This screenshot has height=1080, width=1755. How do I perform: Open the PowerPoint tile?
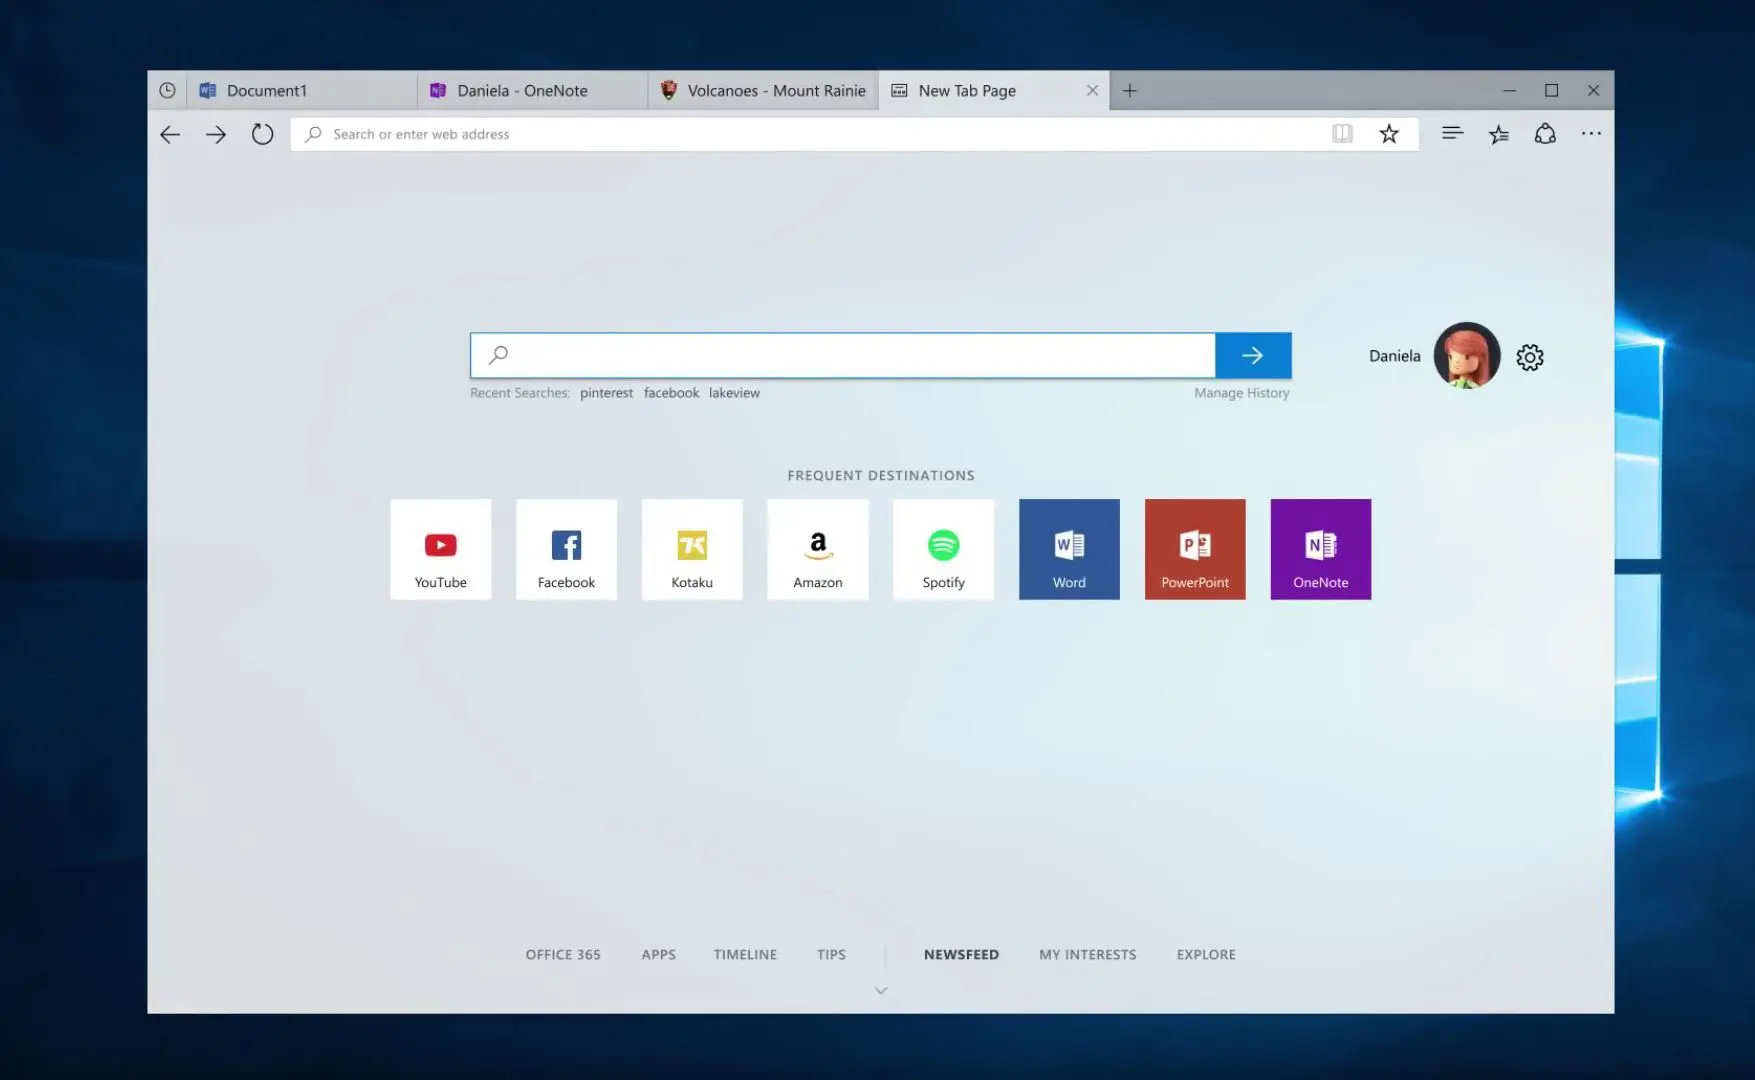click(x=1194, y=549)
